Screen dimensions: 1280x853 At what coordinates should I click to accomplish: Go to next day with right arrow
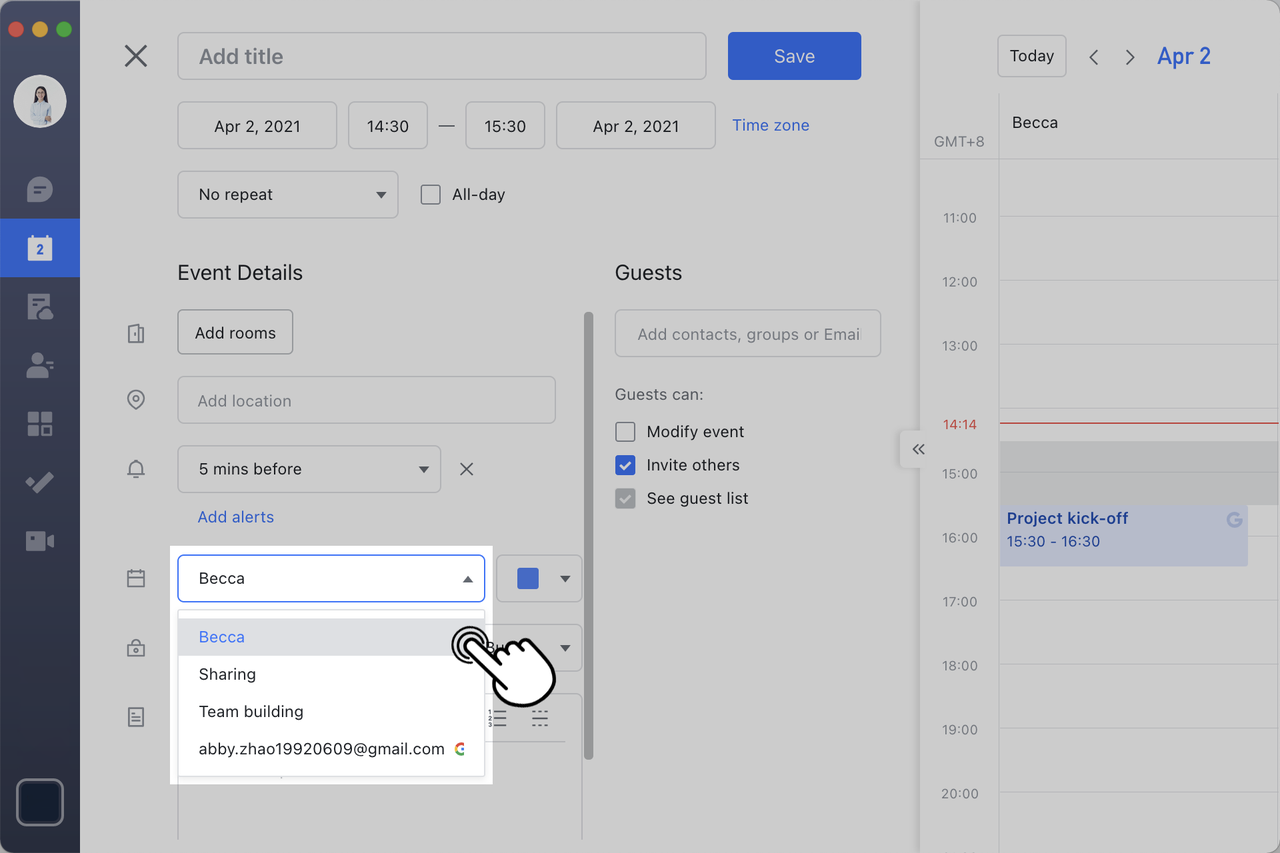(1129, 57)
